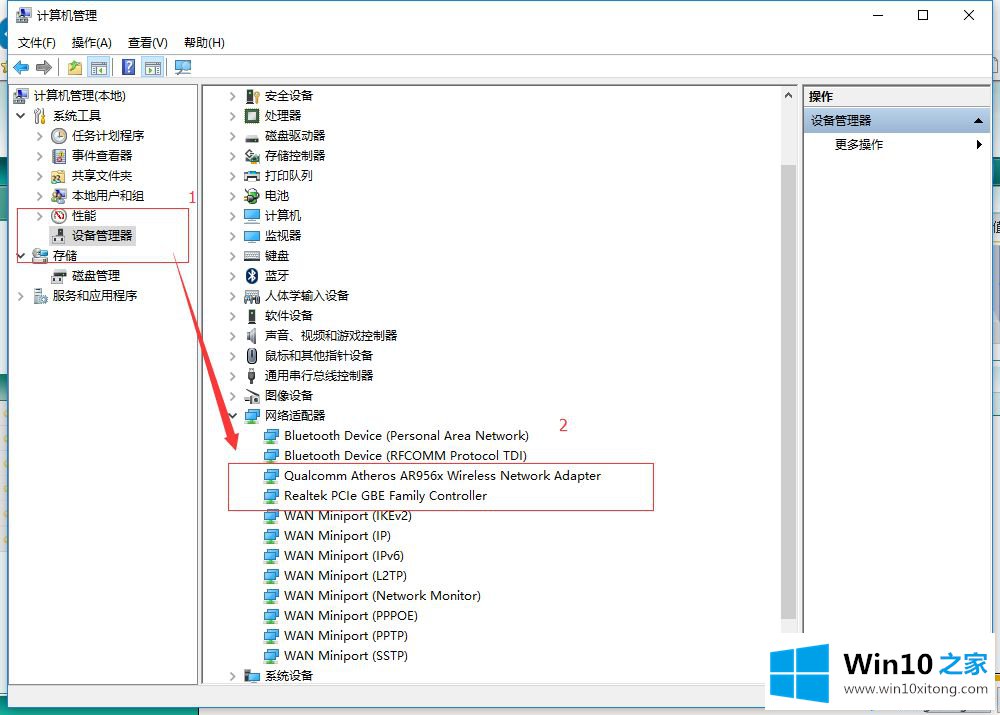The height and width of the screenshot is (715, 1000).
Task: Select 计算机 category in device list
Action: tap(283, 216)
